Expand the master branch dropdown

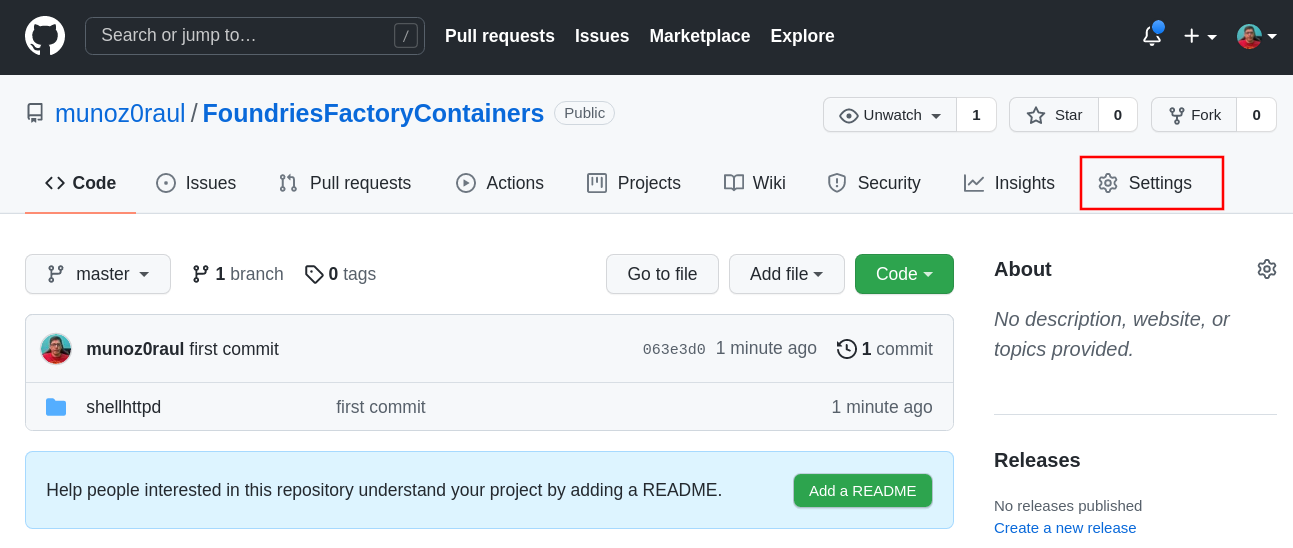(98, 274)
